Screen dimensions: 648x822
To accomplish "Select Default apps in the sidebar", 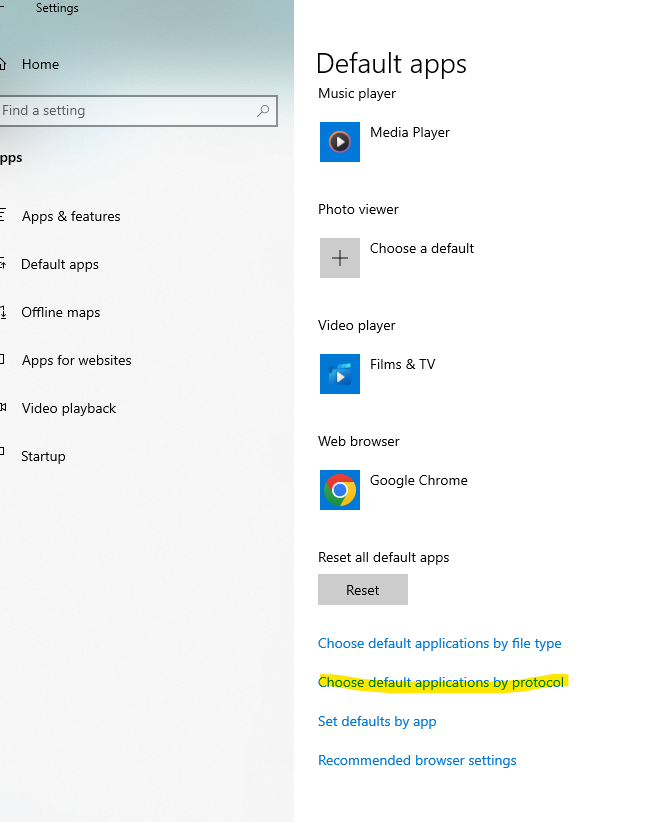I will point(60,264).
